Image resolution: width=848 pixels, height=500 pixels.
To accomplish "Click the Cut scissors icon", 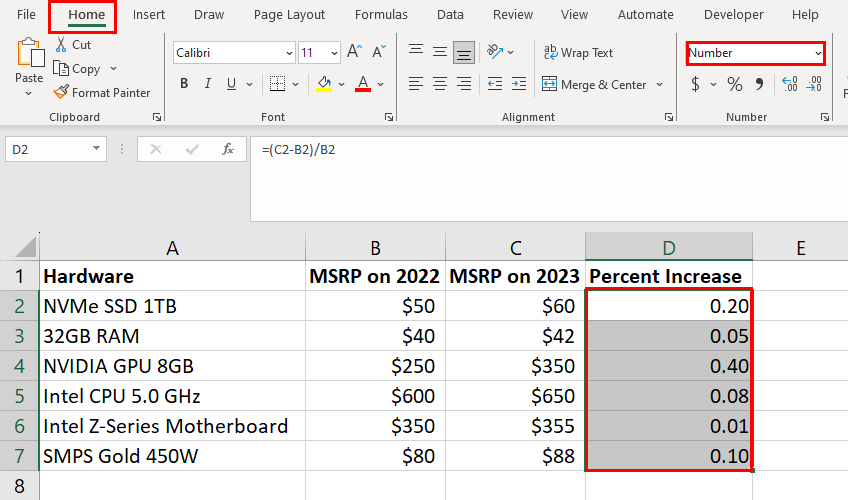I will pos(61,44).
